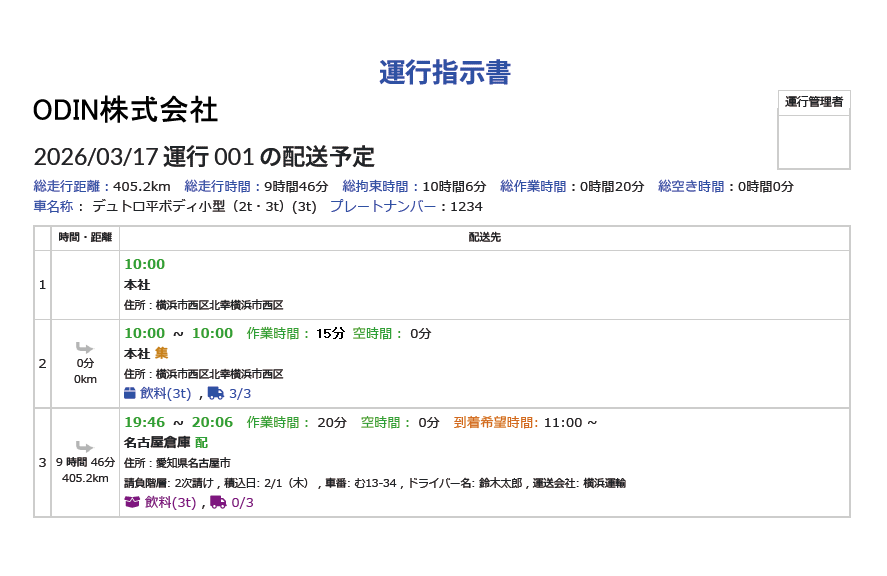Click the blue package icon beside 飲料(3t)
The image size is (887, 576).
pos(130,393)
